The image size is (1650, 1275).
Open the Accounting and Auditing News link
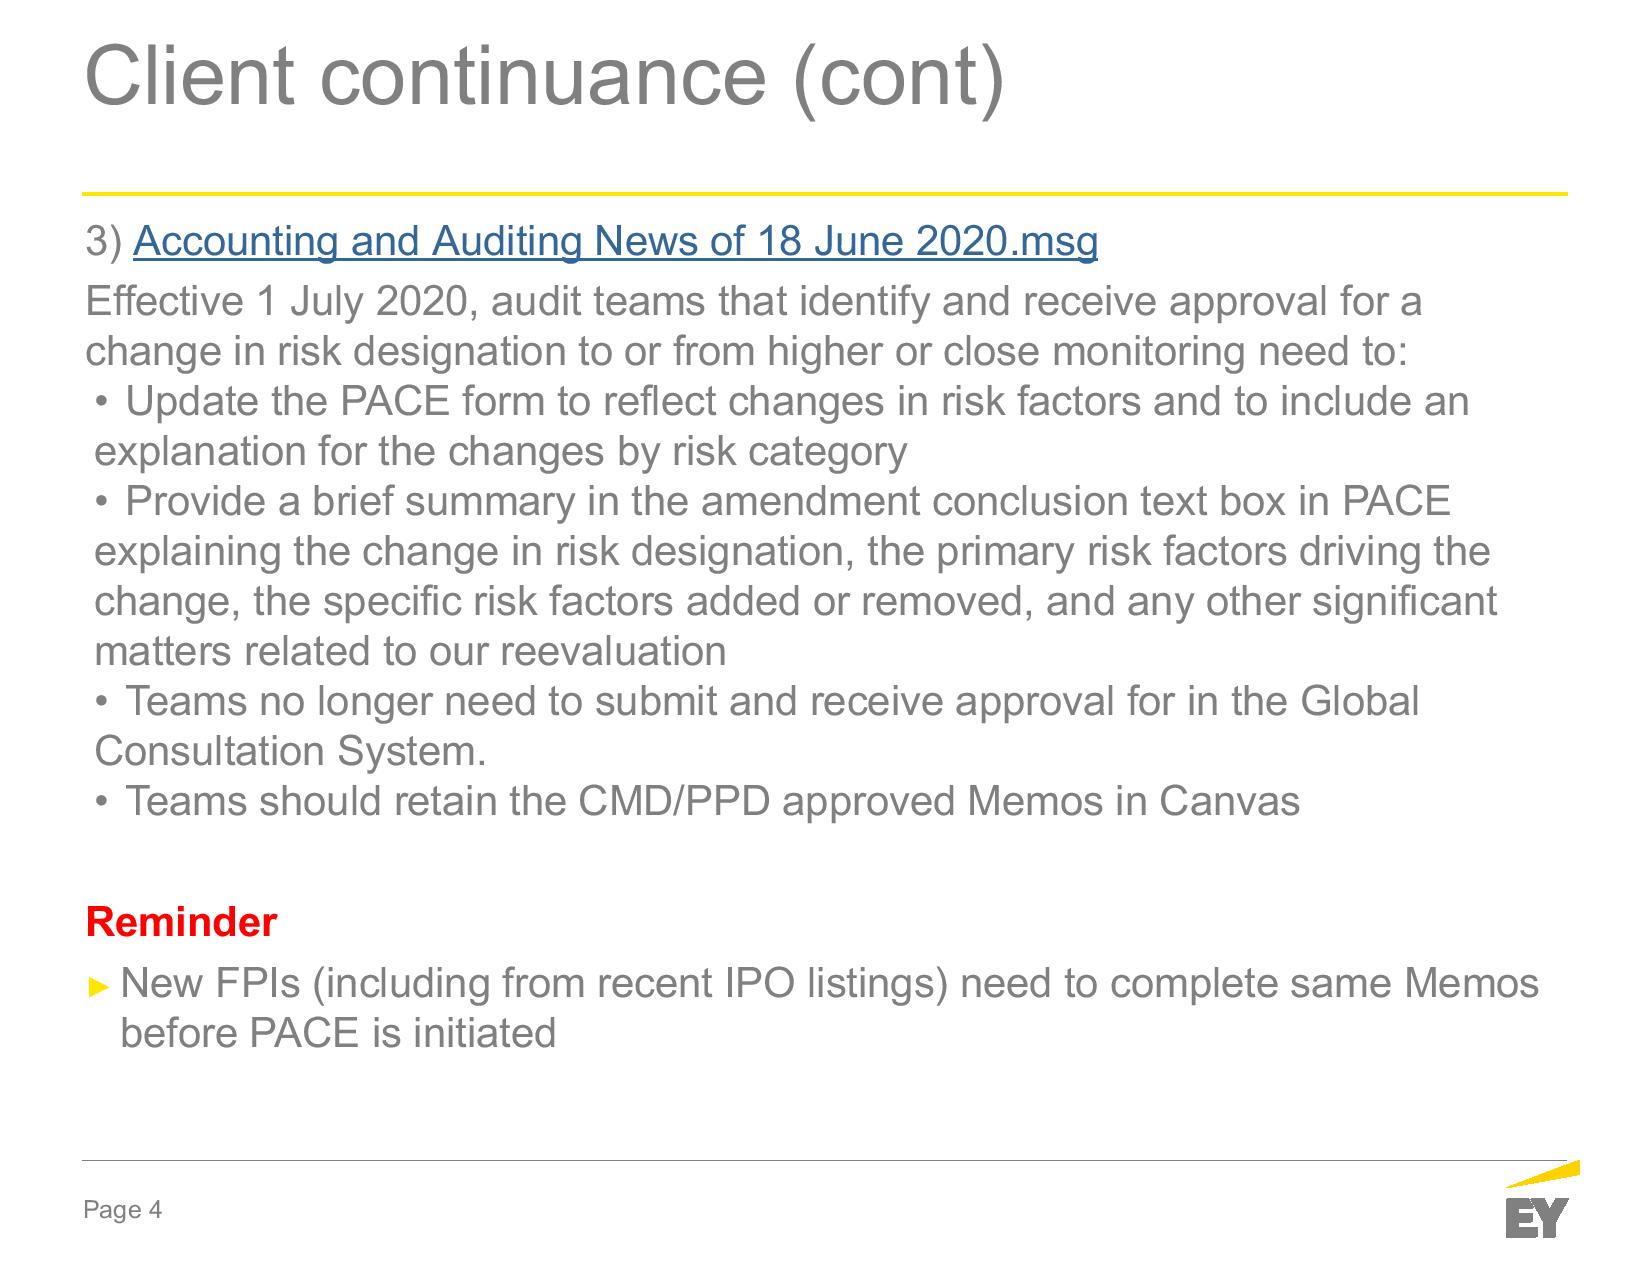click(615, 242)
